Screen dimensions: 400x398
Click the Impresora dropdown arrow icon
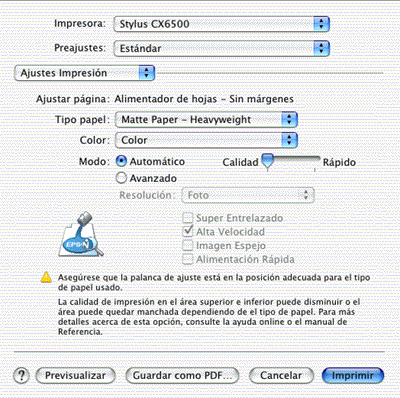(321, 24)
